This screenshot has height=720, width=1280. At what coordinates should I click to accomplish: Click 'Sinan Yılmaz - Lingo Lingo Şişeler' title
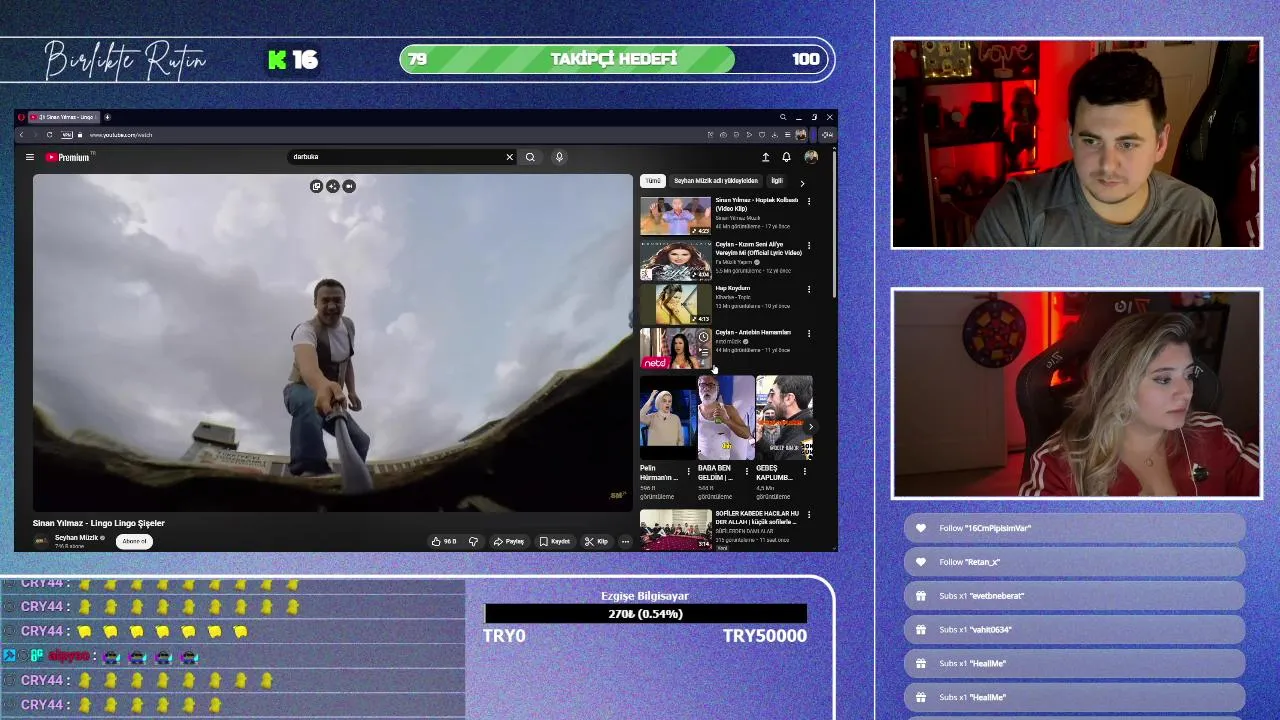99,523
